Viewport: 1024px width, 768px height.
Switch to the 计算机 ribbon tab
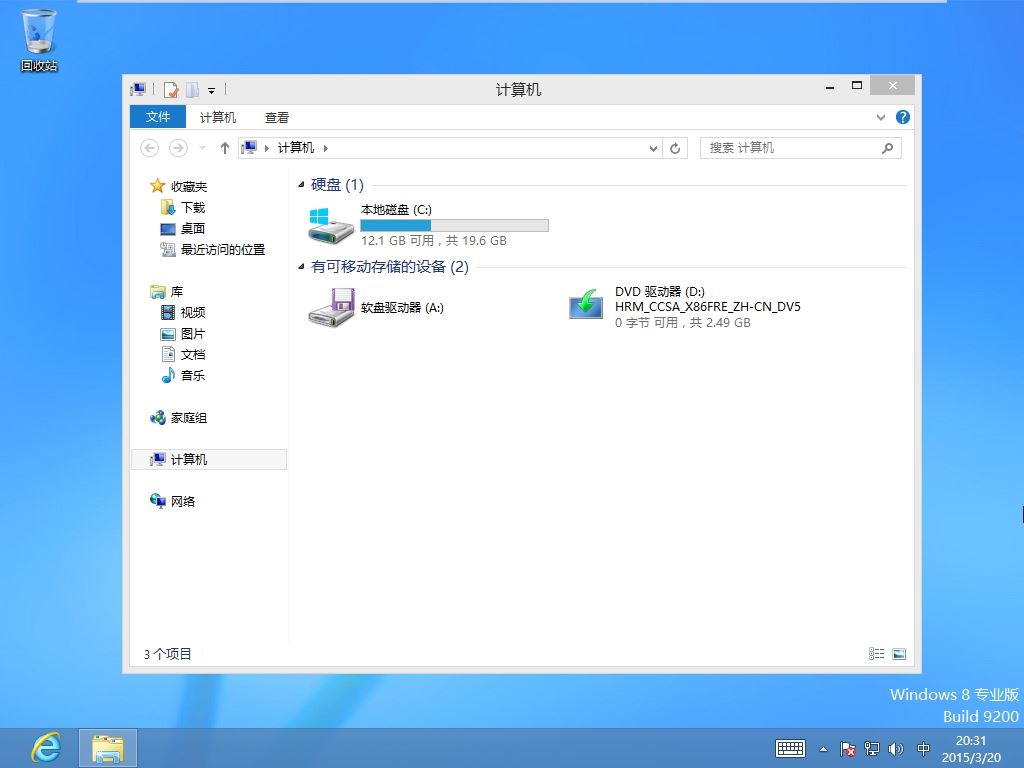pyautogui.click(x=217, y=118)
